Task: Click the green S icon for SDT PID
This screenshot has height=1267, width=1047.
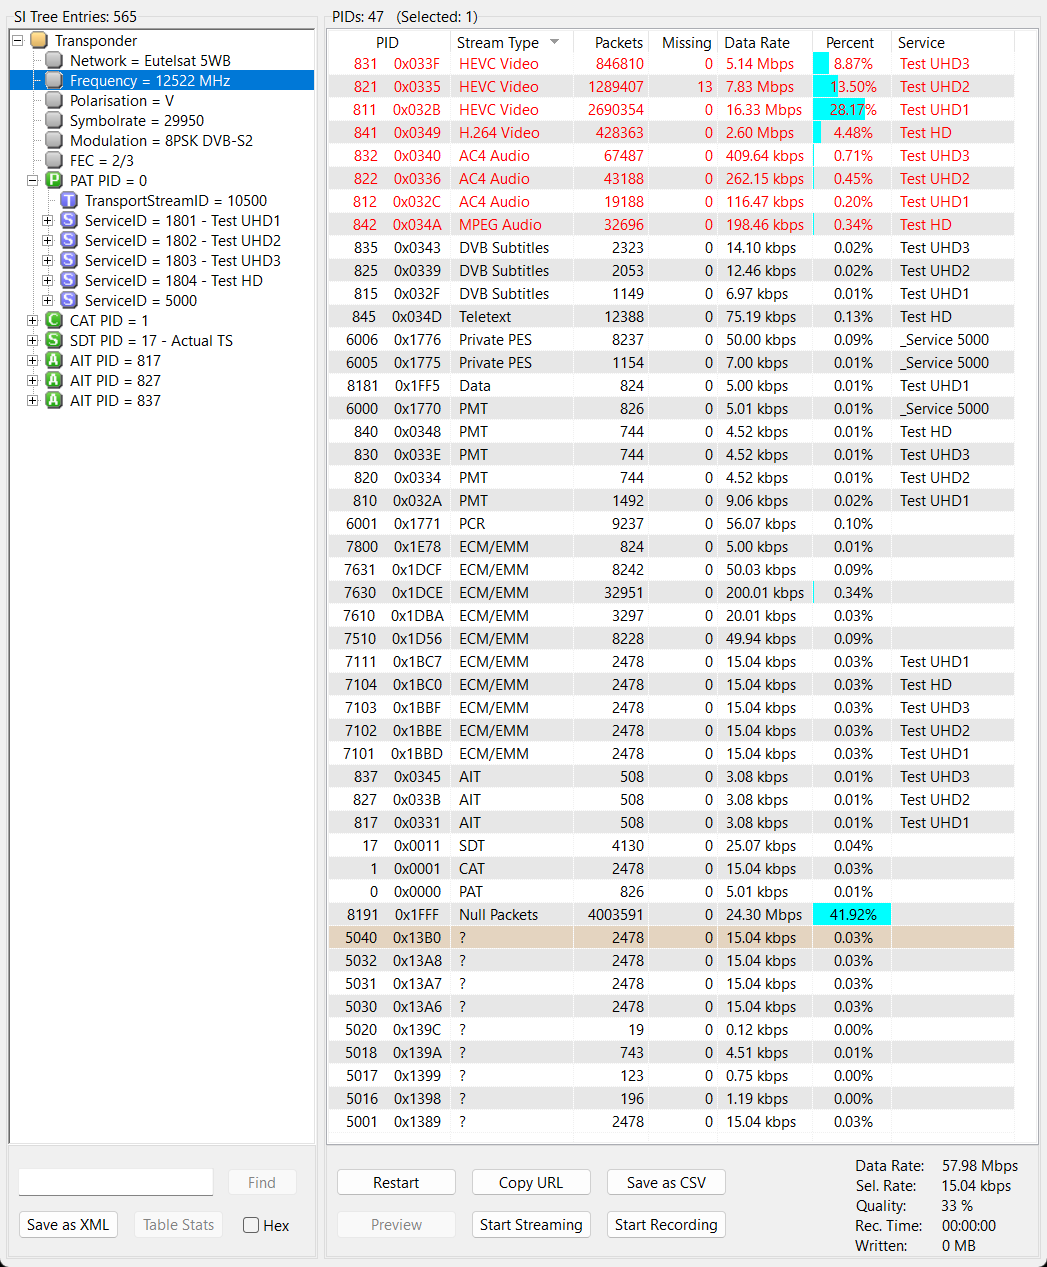Action: (x=54, y=341)
